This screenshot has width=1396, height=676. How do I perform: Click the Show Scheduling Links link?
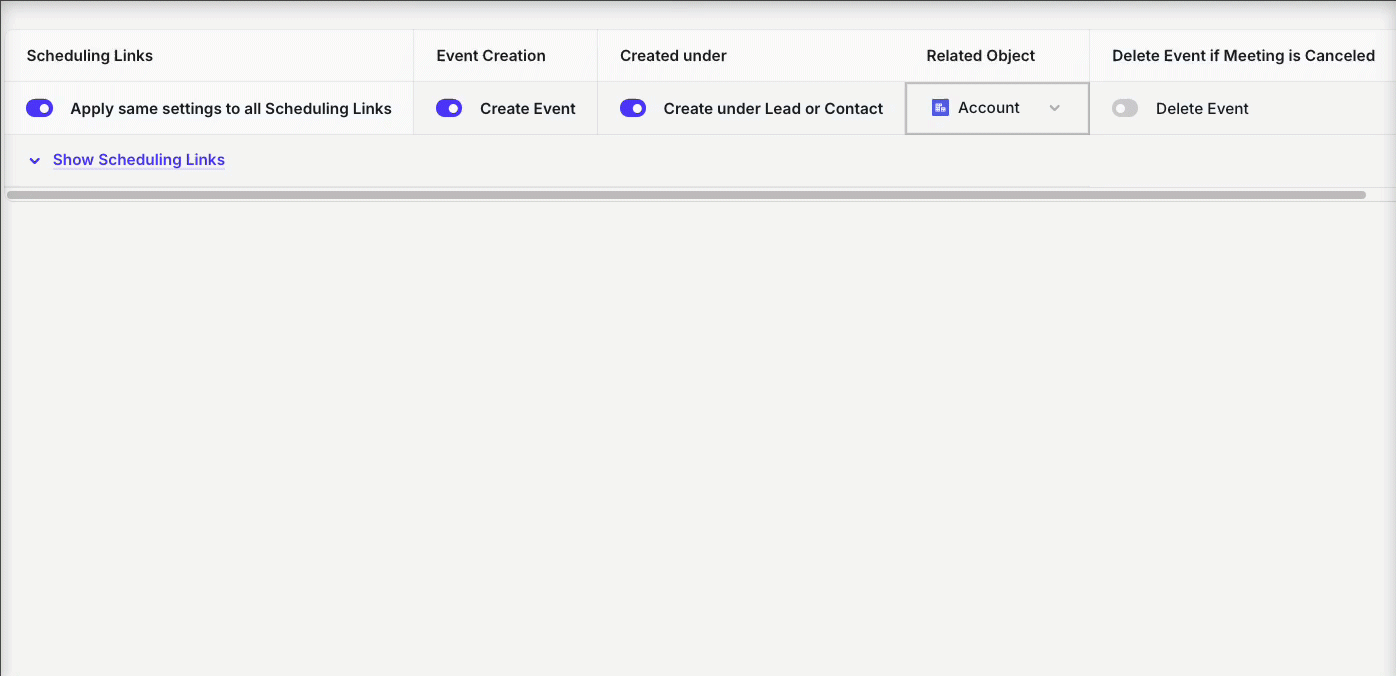139,160
